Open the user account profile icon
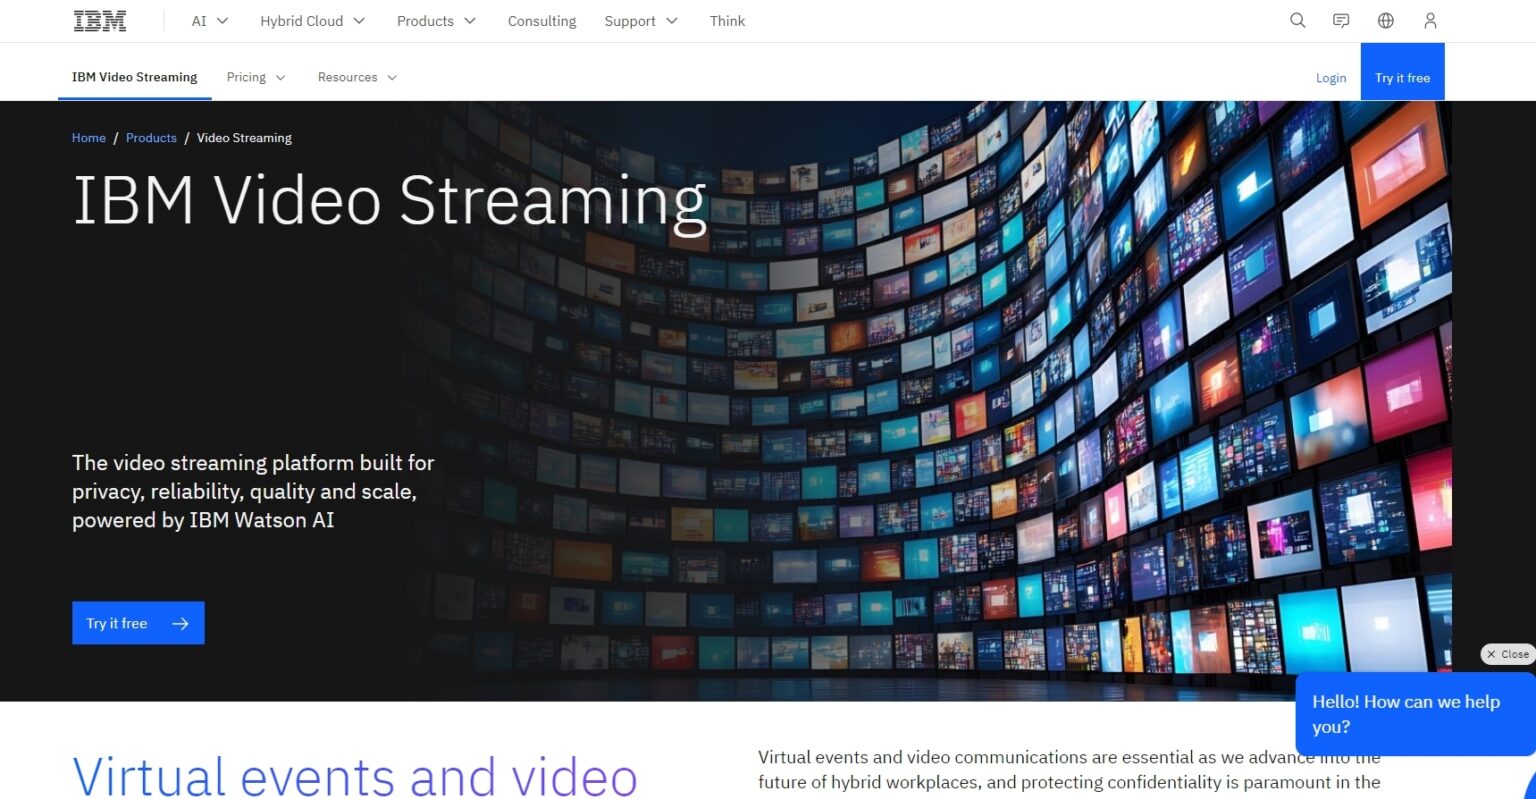 point(1429,20)
